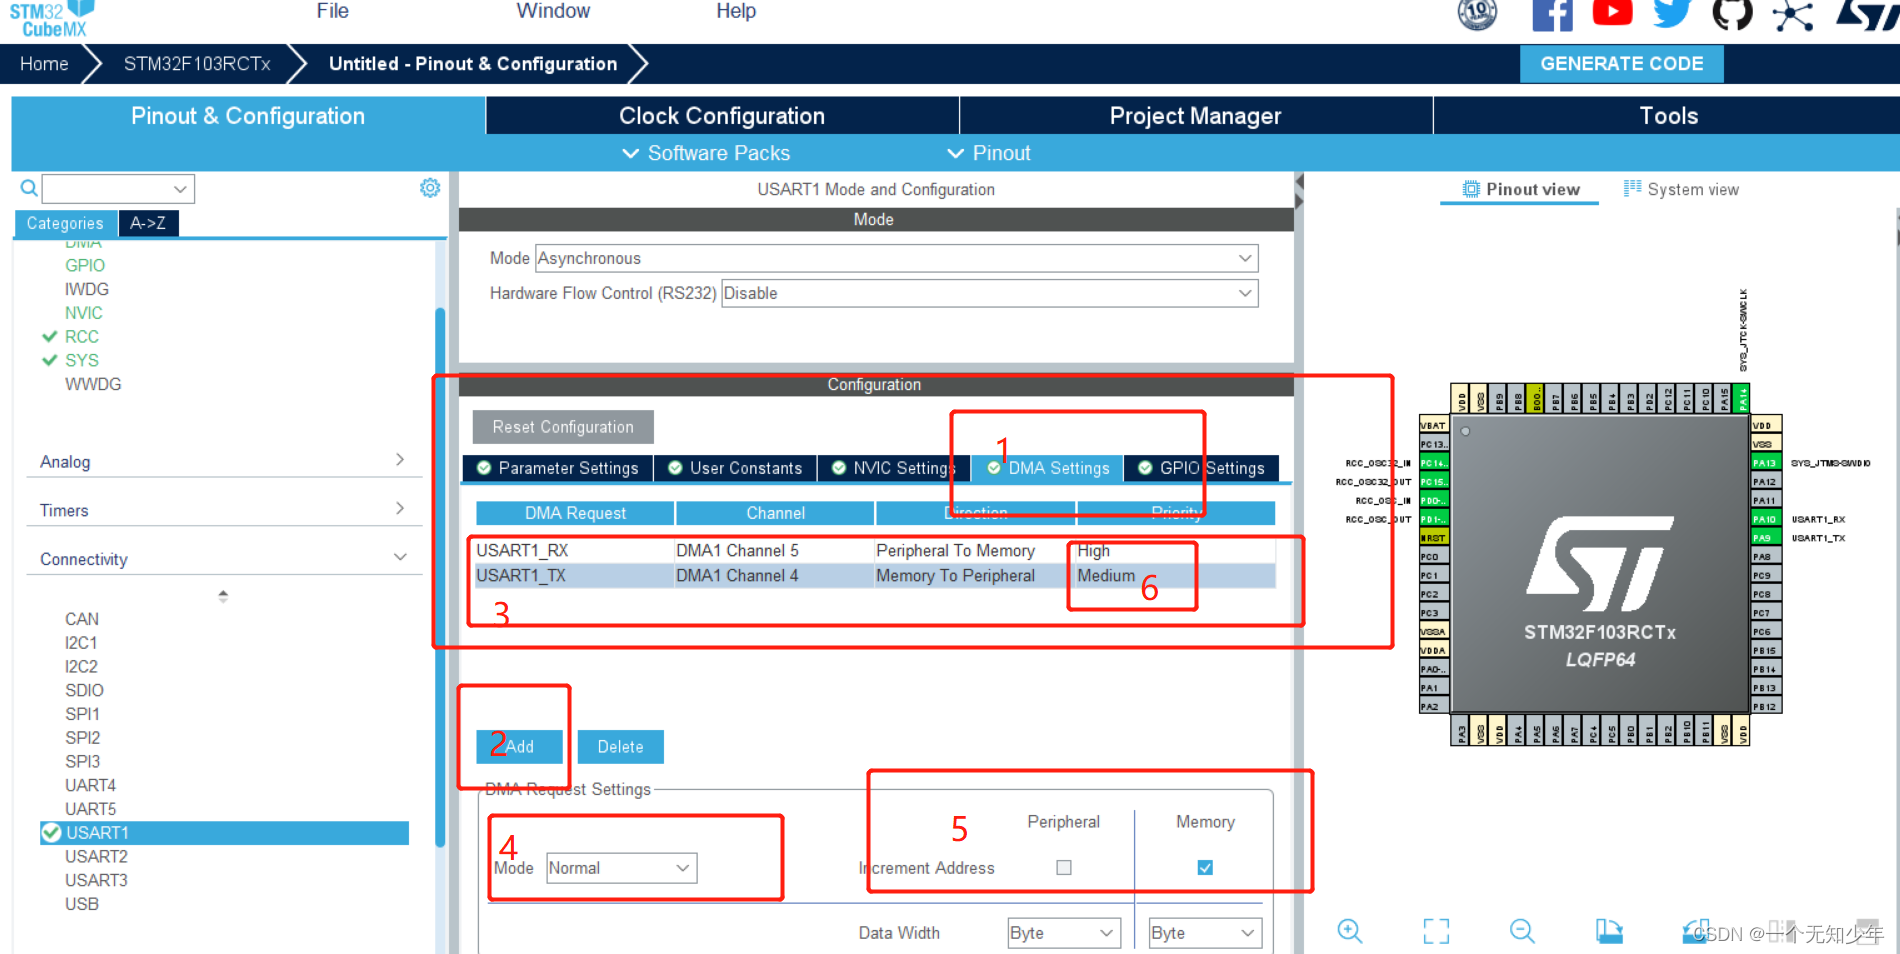Zoom out on the pinout view
Viewport: 1900px width, 954px height.
[x=1522, y=931]
